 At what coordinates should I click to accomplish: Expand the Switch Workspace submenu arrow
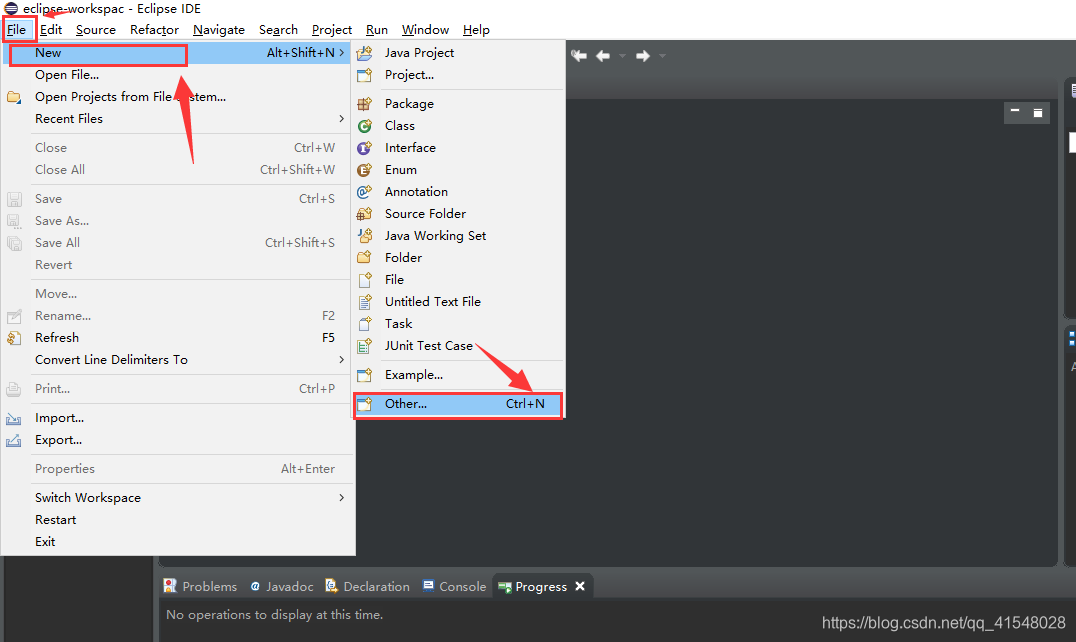tap(341, 497)
